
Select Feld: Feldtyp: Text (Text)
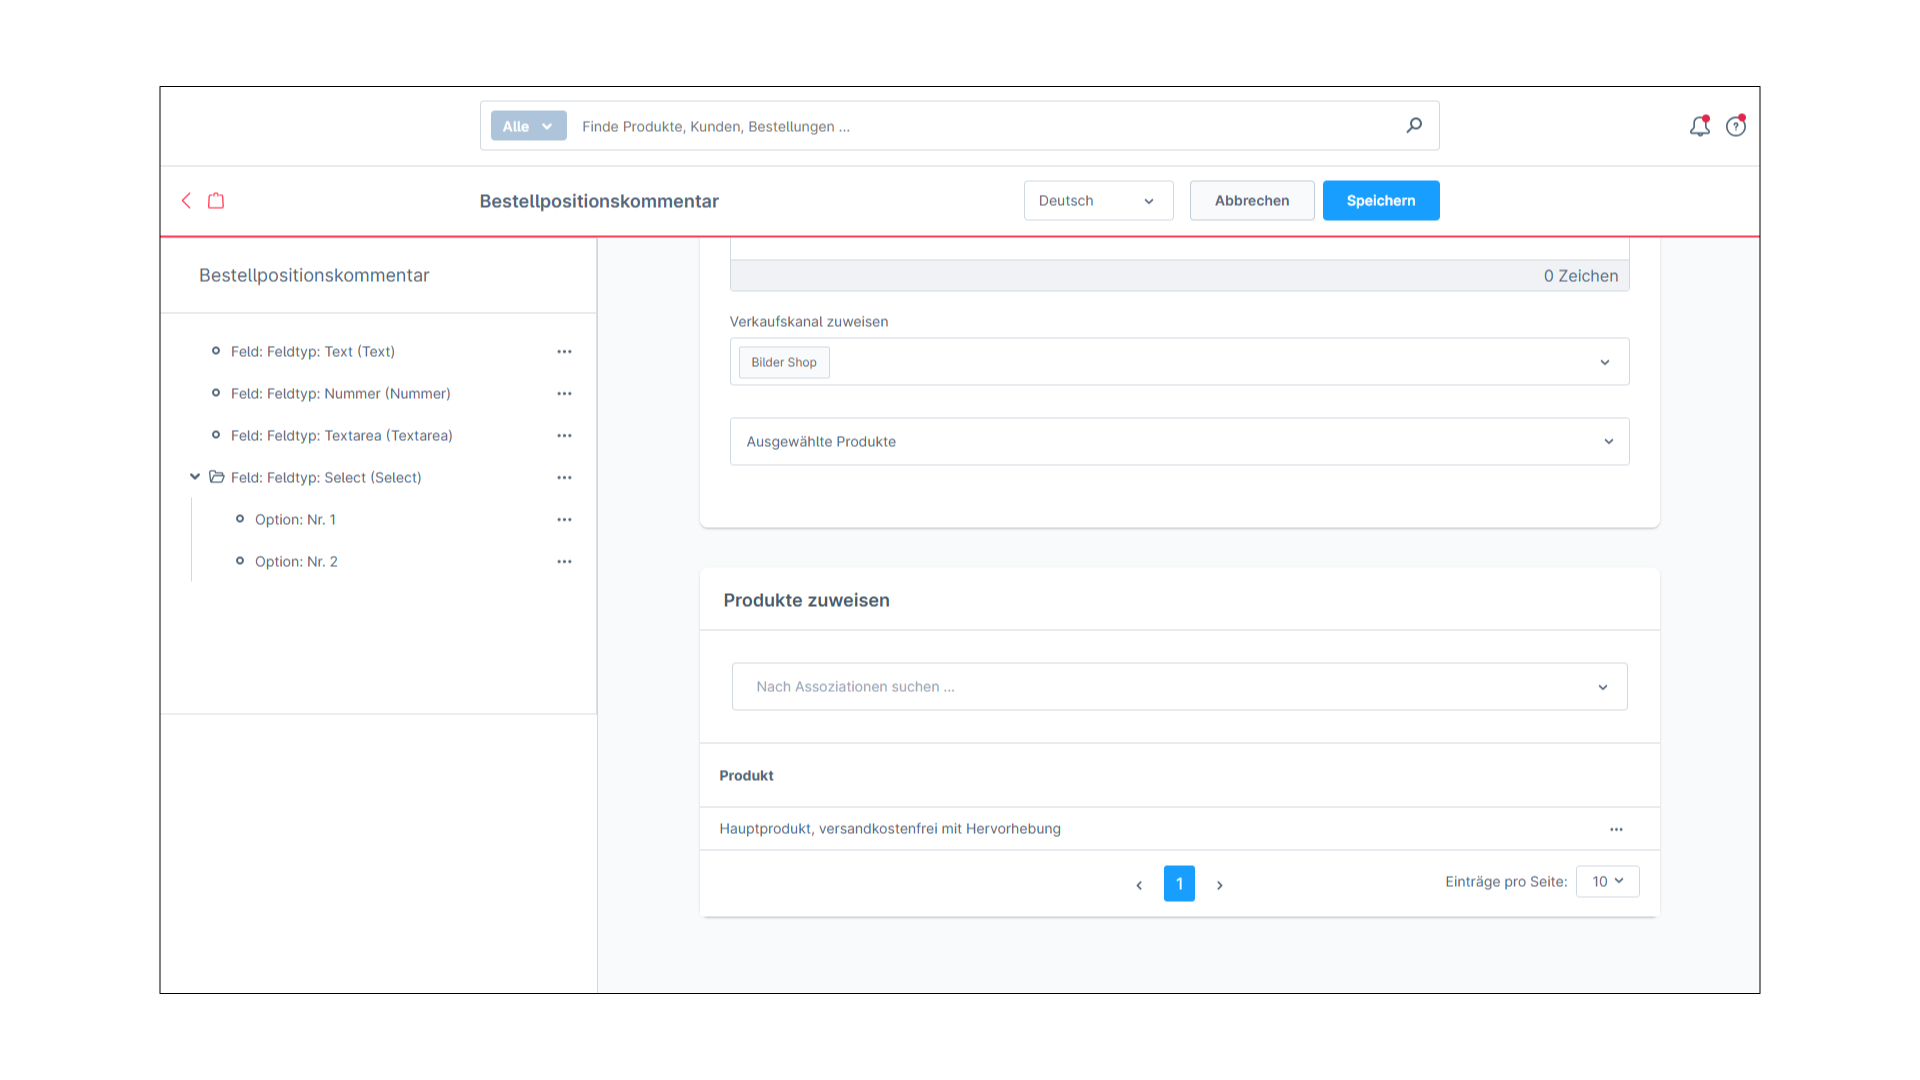pos(313,351)
